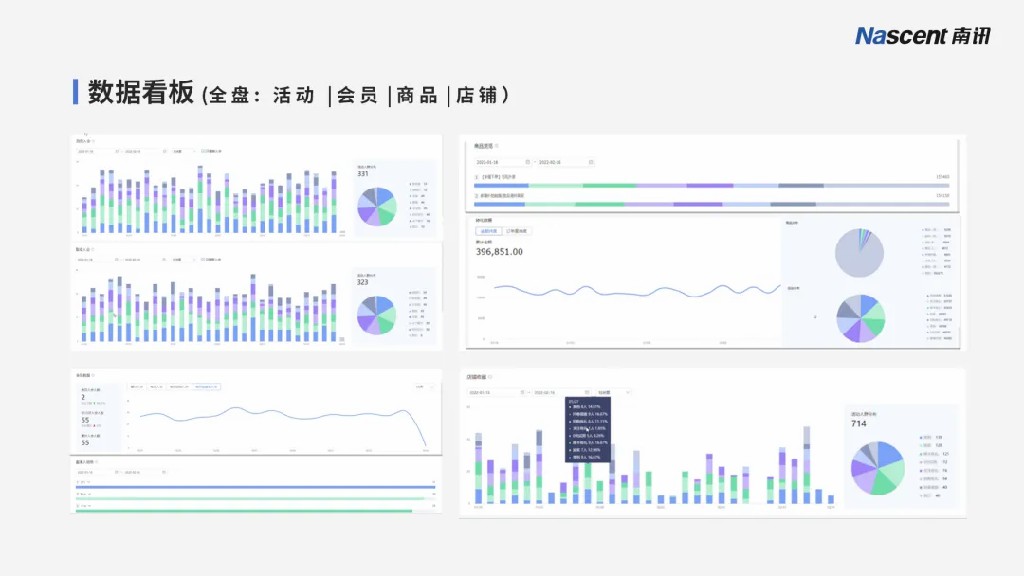Select the 金额纬度 tab
Screen dimensions: 1024x576
click(x=488, y=231)
